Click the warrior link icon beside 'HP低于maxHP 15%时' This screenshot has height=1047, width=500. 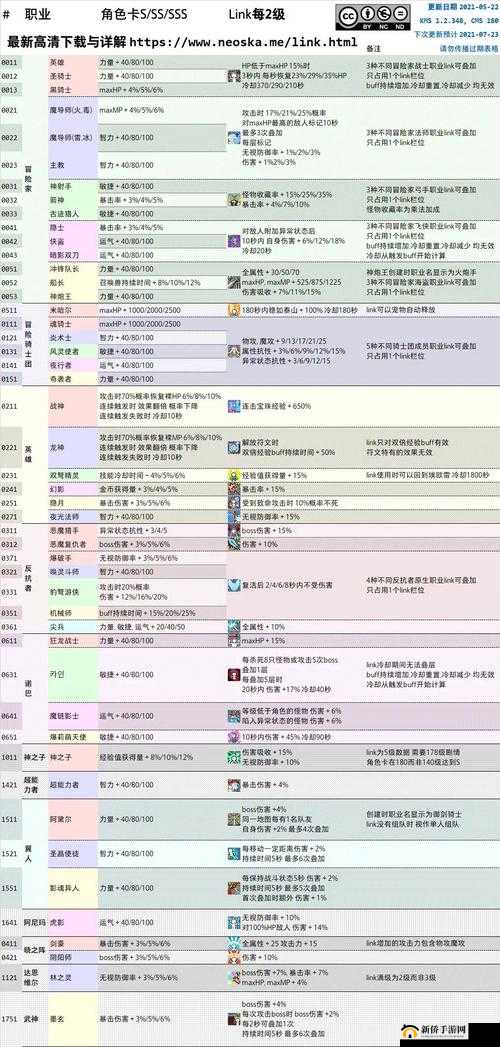tap(234, 77)
